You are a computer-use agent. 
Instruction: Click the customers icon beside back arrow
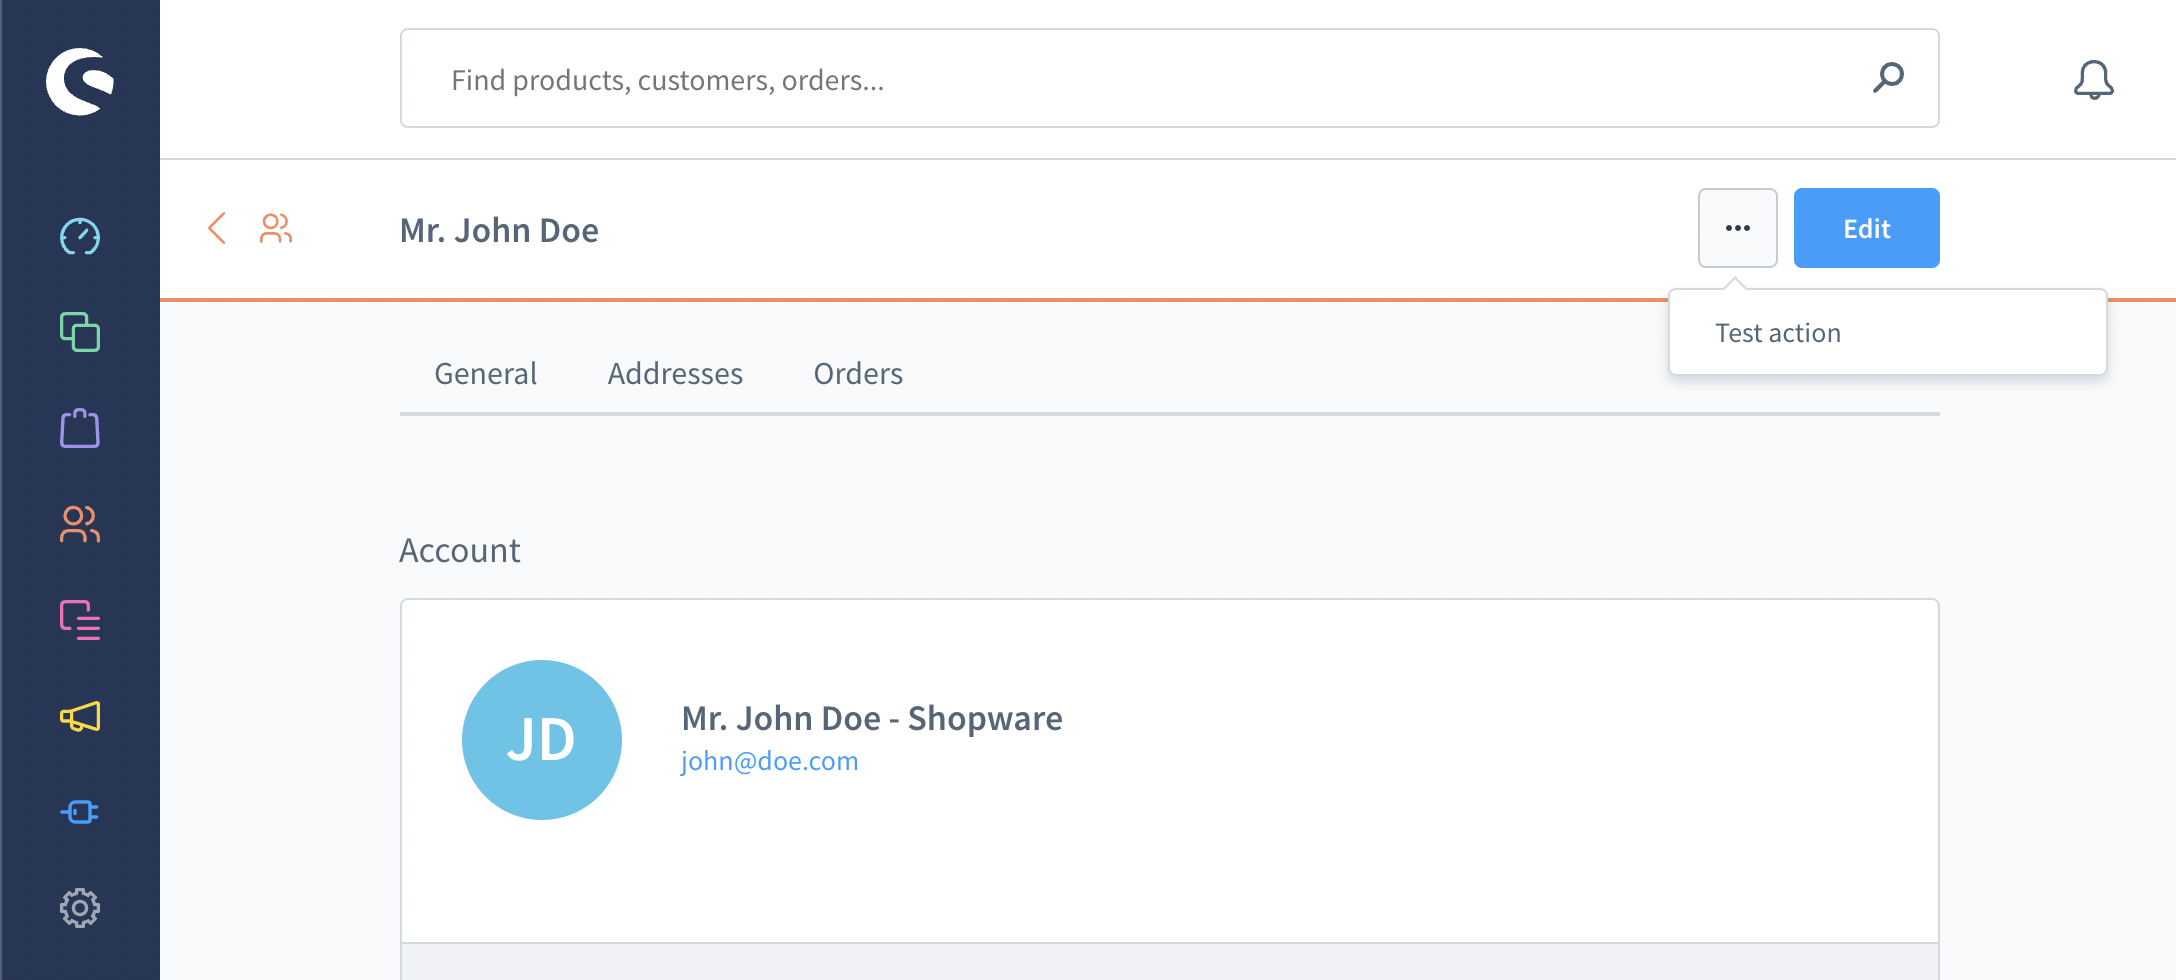pos(276,228)
